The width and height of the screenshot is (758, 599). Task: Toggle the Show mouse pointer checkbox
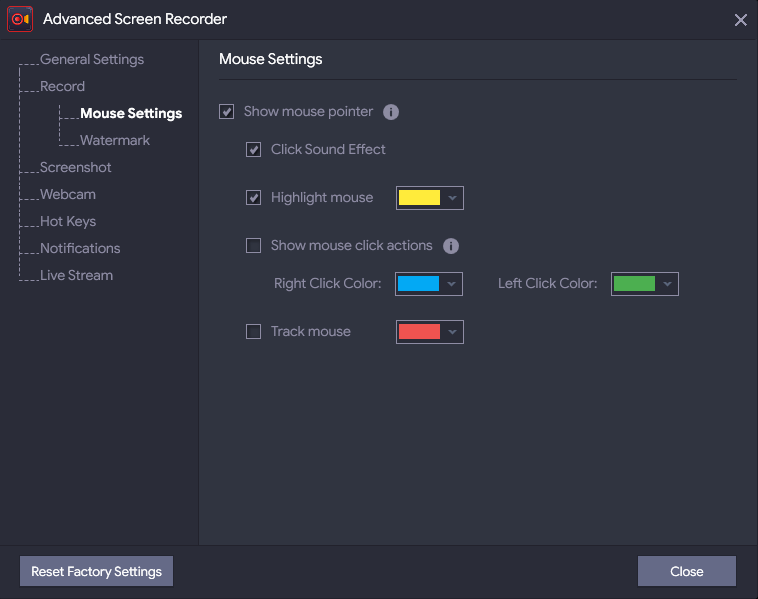tap(226, 112)
